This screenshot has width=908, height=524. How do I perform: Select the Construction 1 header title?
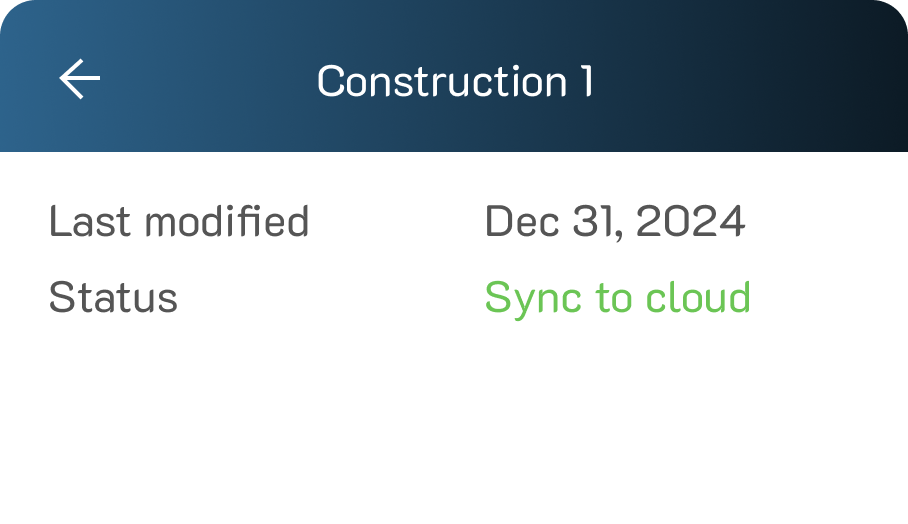(455, 81)
